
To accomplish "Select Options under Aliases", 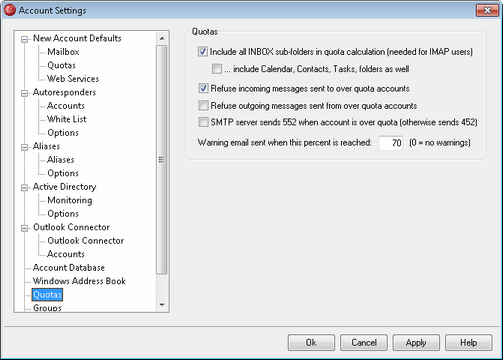I will pos(63,173).
